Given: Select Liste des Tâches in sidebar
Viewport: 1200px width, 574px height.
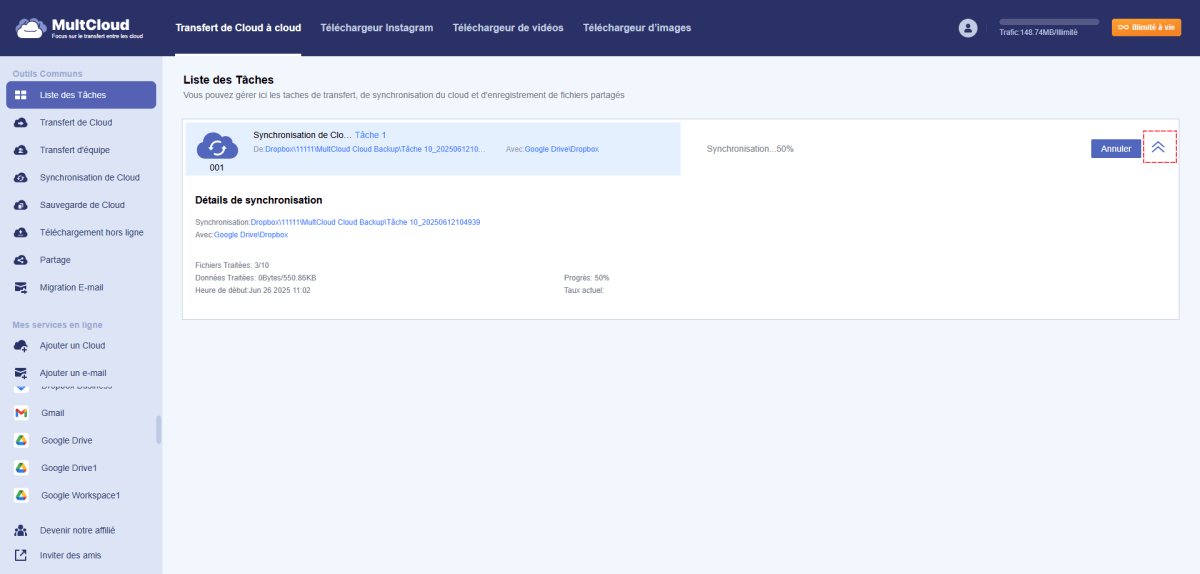Looking at the screenshot, I should [81, 95].
